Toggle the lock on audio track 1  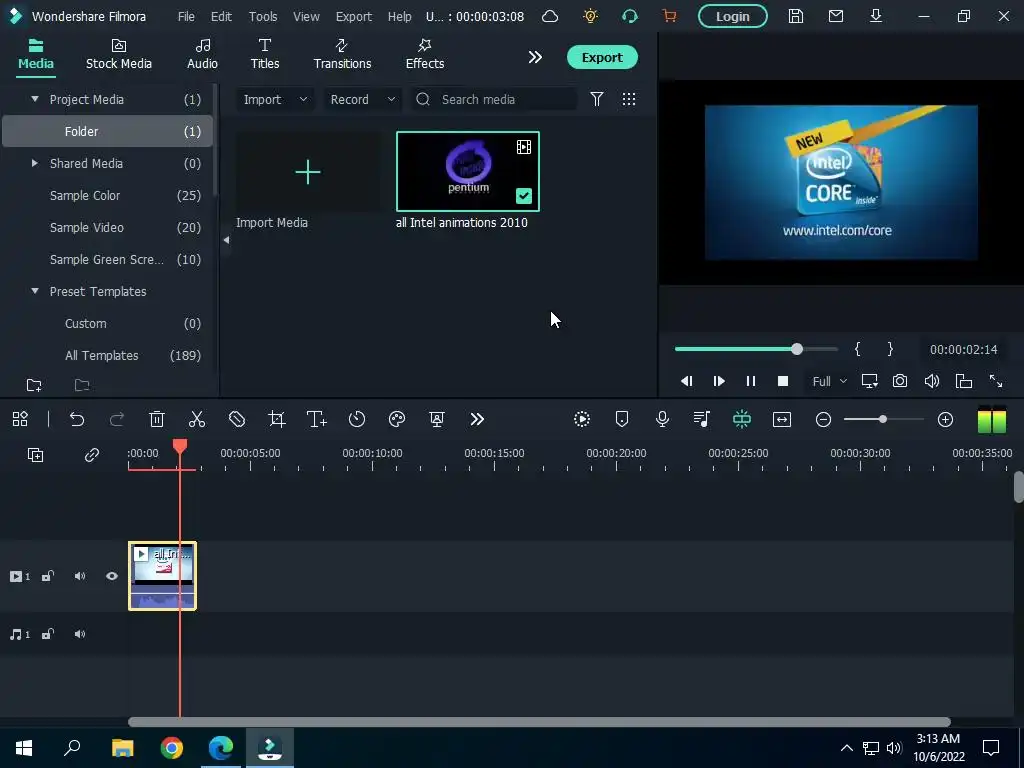coord(48,634)
